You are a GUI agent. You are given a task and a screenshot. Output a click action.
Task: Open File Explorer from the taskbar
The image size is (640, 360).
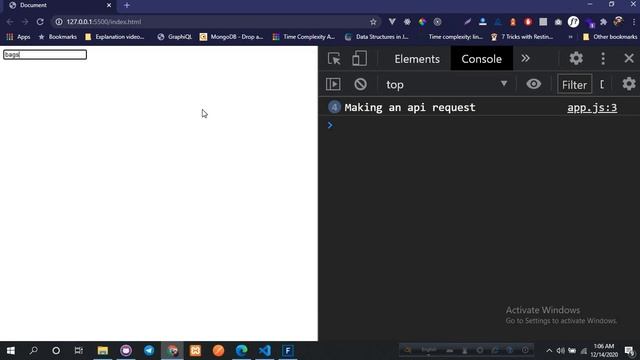point(102,351)
